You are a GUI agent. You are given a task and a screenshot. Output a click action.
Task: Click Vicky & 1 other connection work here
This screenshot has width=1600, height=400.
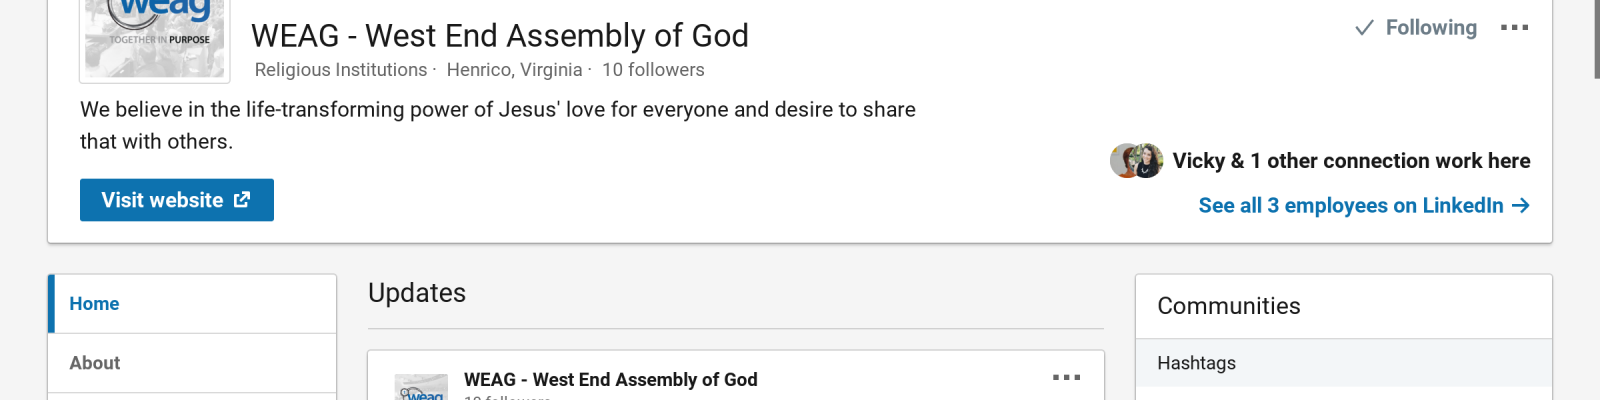1351,161
